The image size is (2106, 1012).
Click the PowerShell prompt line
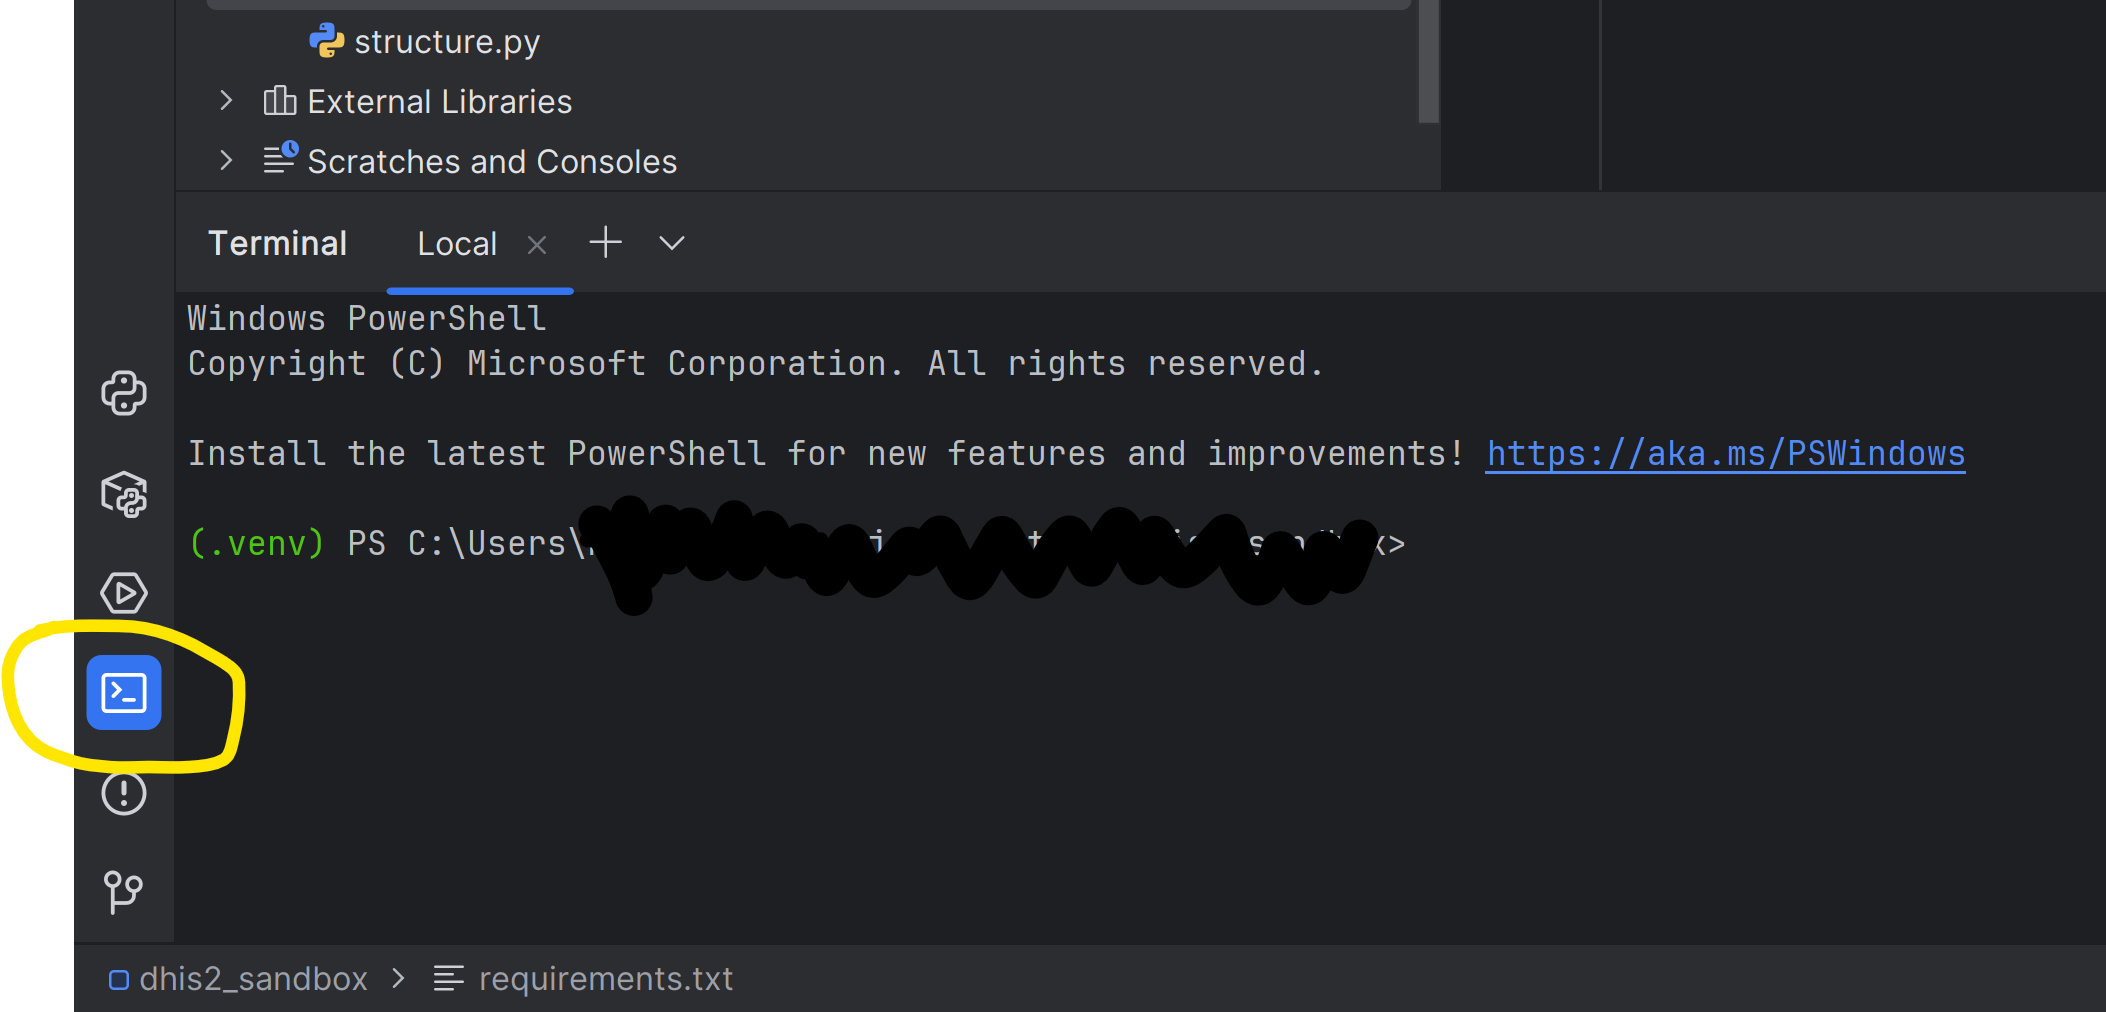(x=797, y=543)
